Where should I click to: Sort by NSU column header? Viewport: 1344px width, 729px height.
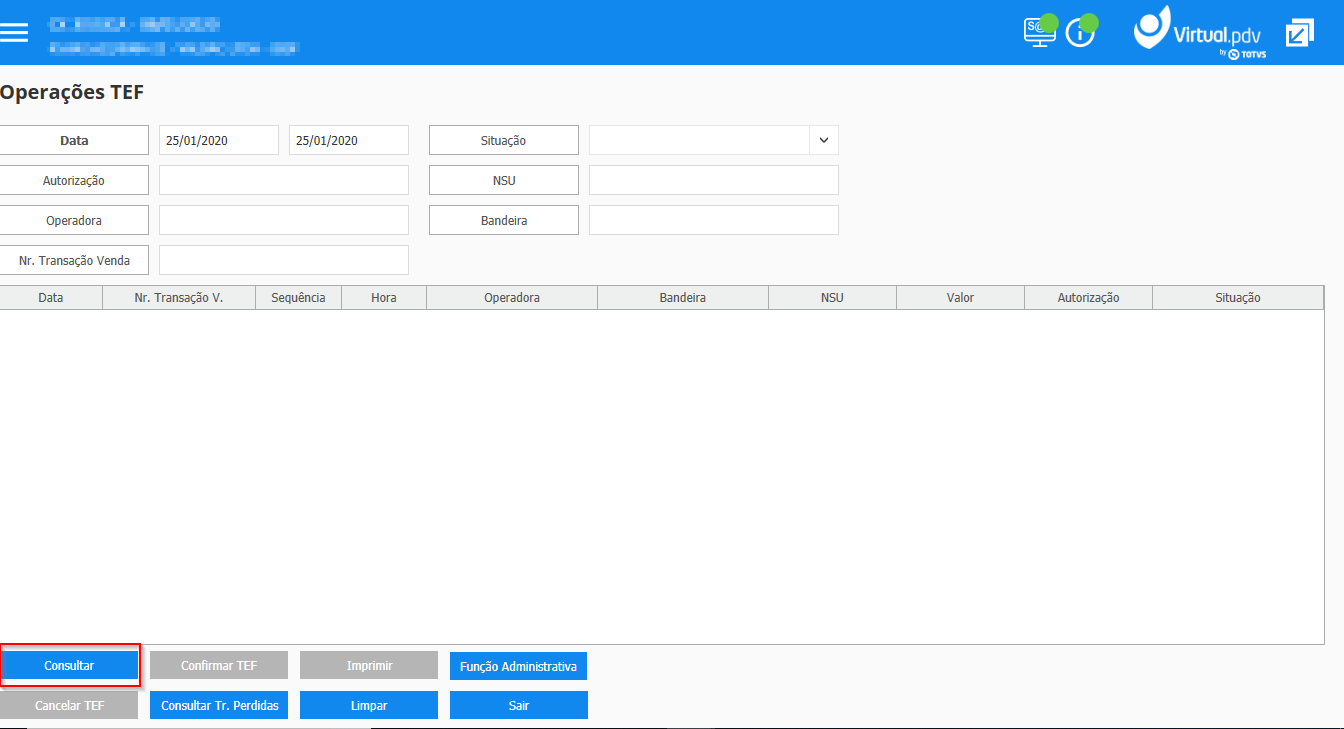click(x=832, y=297)
